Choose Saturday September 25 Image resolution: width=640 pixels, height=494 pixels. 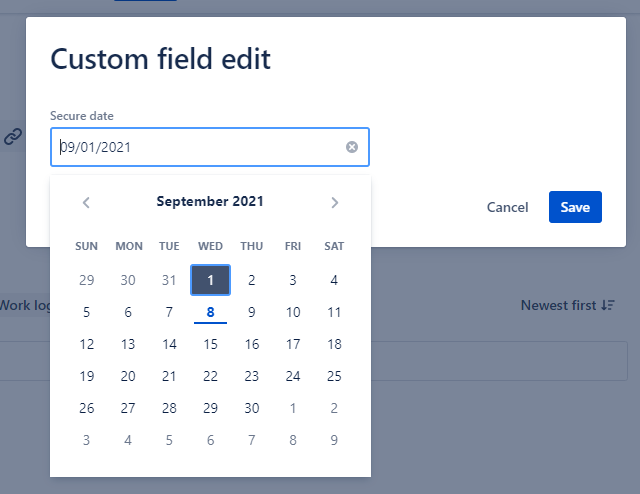(x=334, y=376)
